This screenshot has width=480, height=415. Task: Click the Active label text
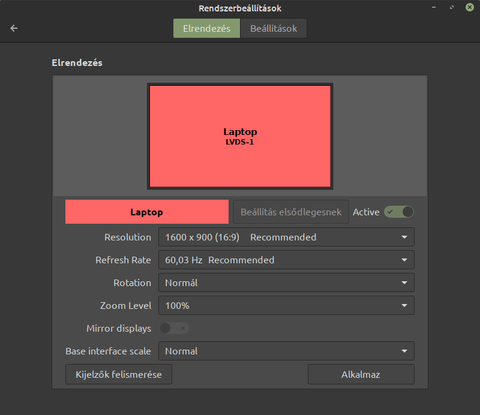pos(366,212)
